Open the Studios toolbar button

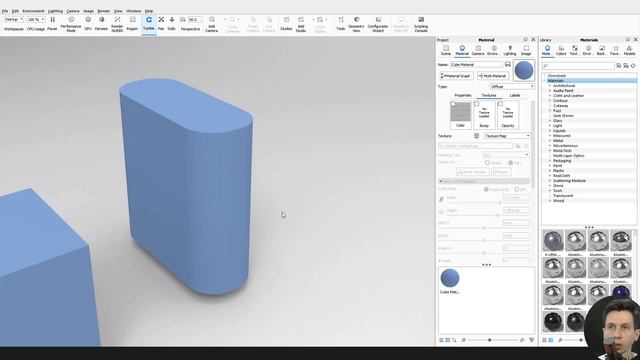286,24
